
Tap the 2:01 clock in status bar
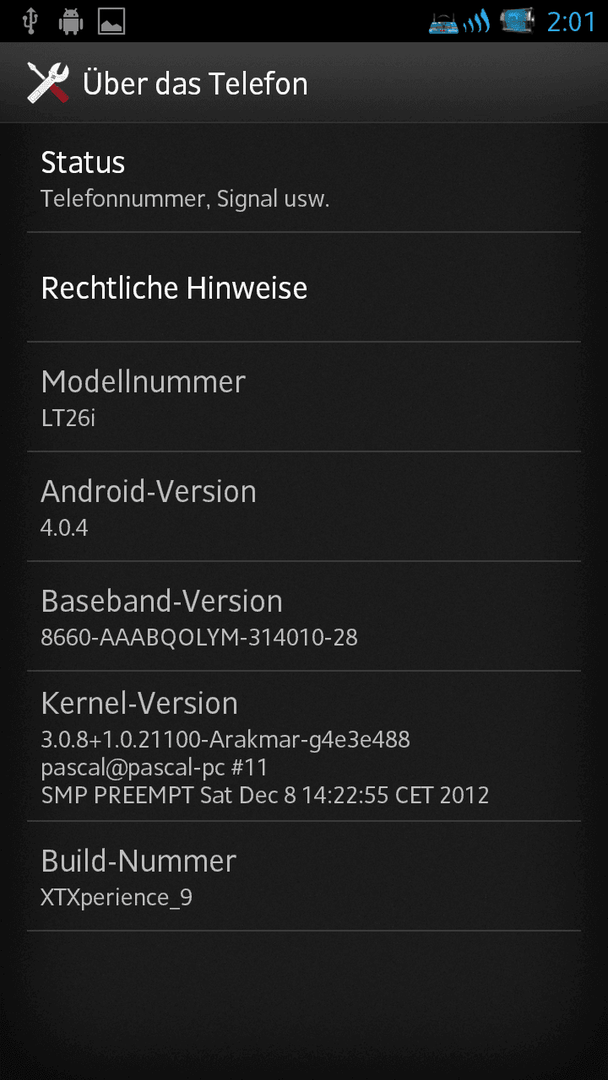point(571,22)
